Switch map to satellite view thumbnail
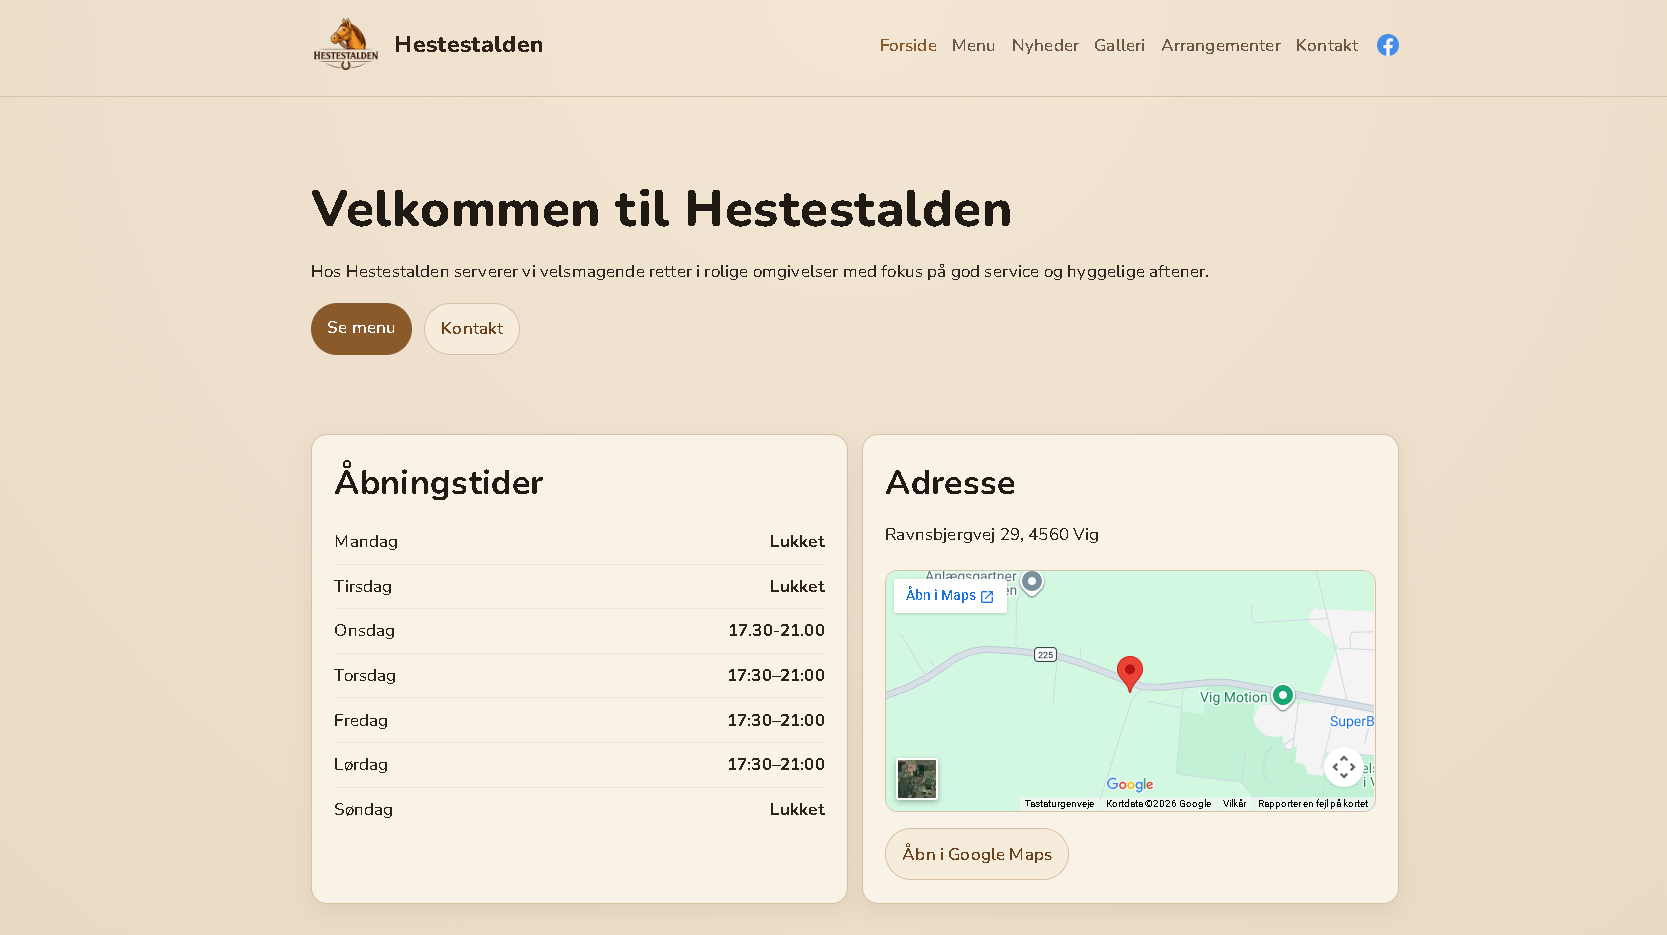The image size is (1667, 935). point(917,779)
